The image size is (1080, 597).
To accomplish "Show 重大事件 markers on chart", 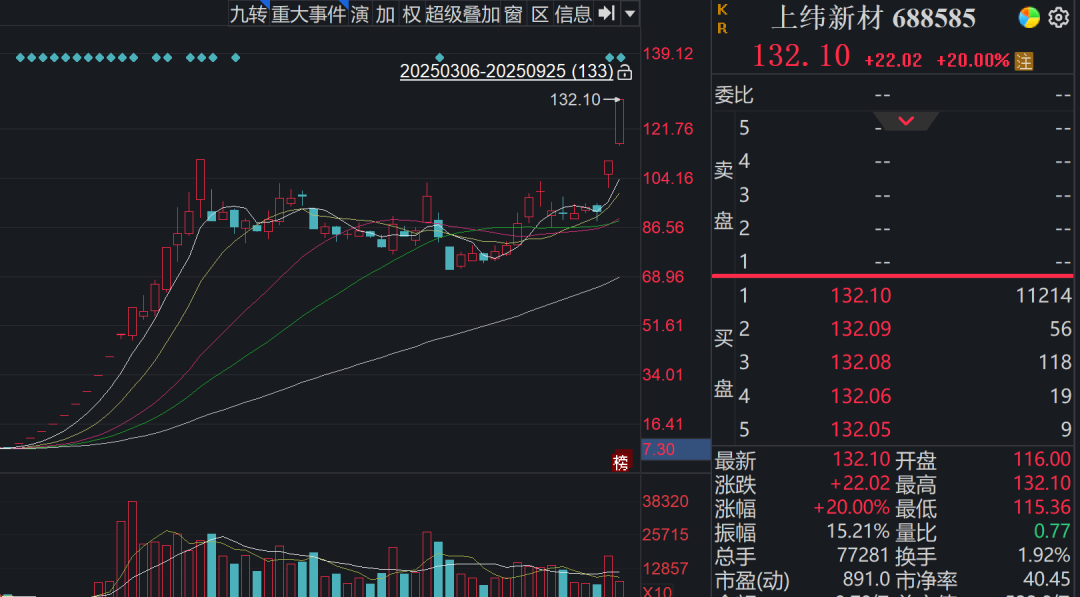I will click(x=309, y=14).
